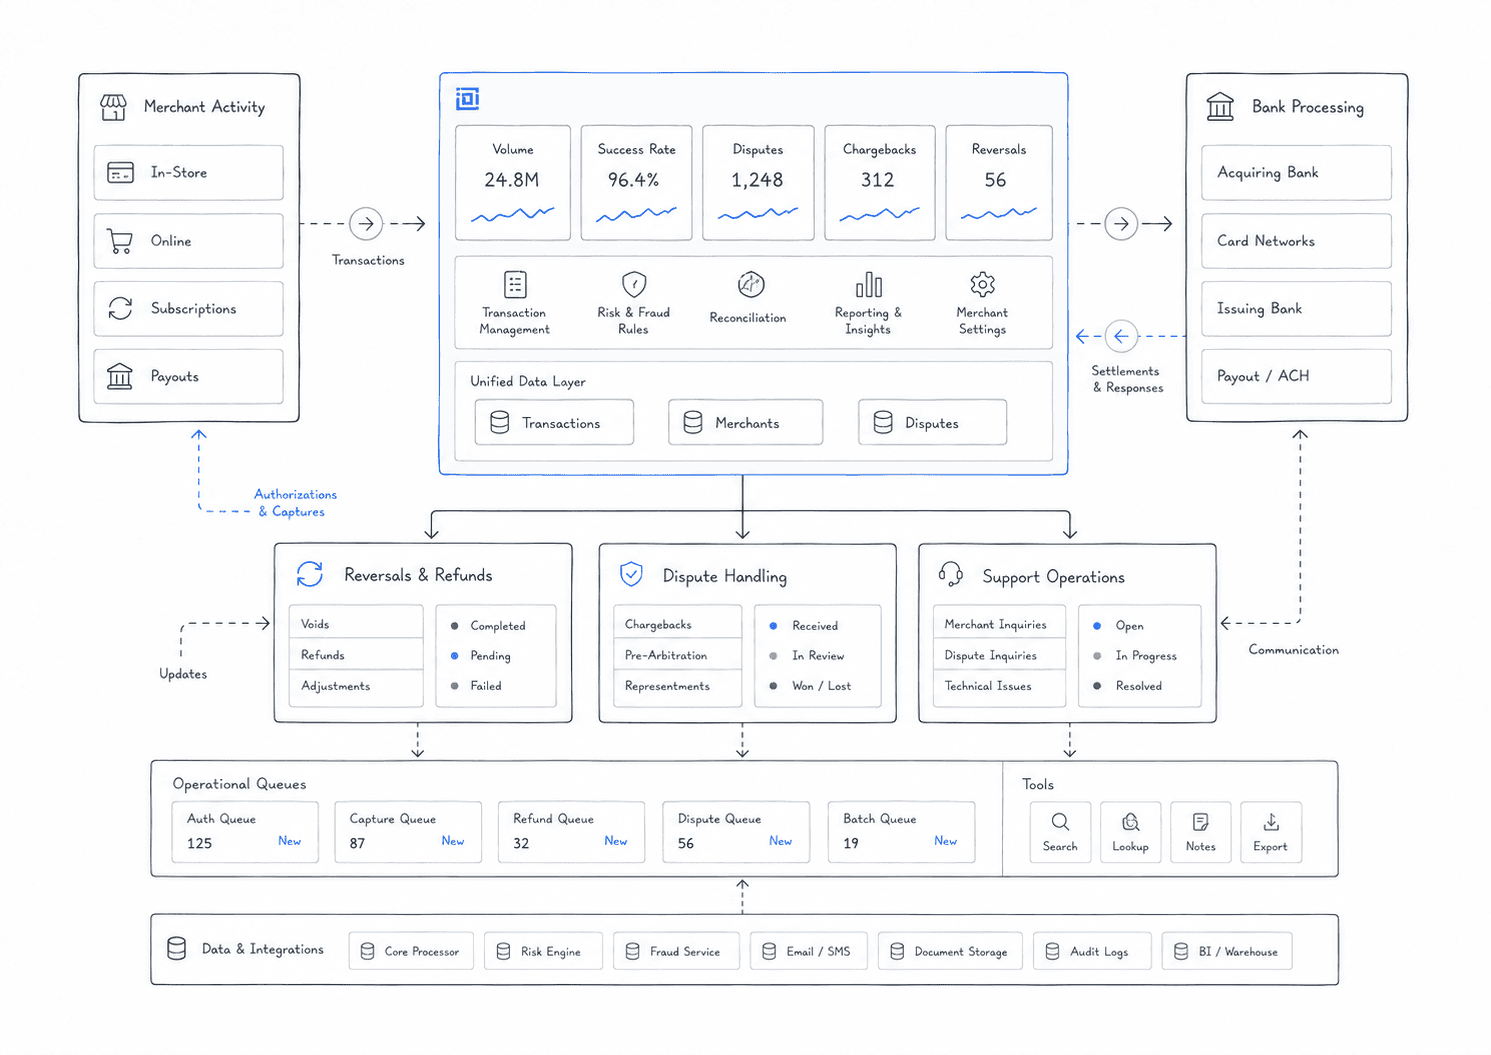Select the In Progress status dot
This screenshot has height=1055, width=1491.
pos(1097,656)
